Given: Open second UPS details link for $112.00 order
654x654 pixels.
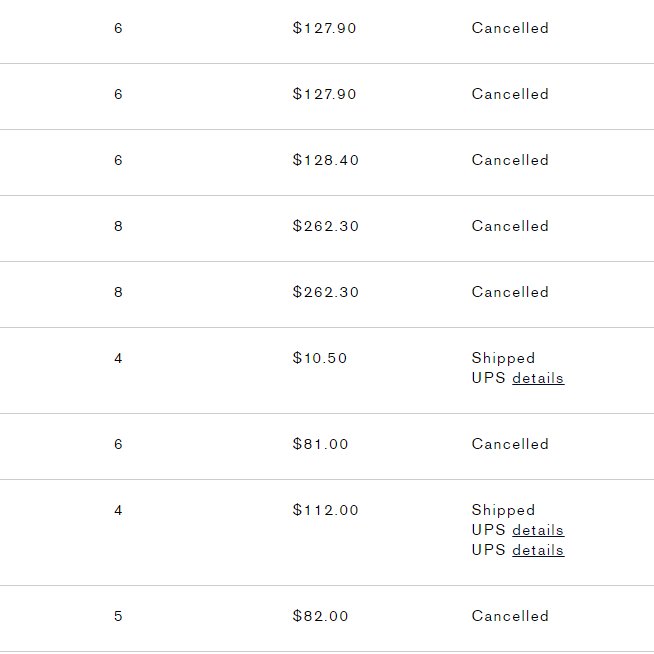Looking at the screenshot, I should (x=538, y=550).
